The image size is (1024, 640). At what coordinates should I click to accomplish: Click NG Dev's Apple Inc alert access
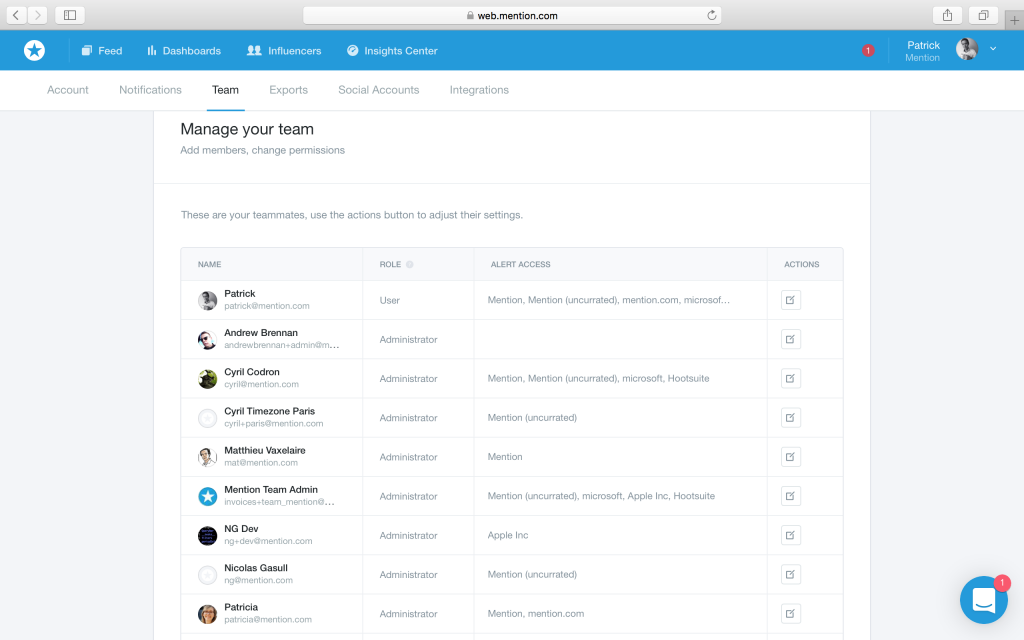[507, 536]
